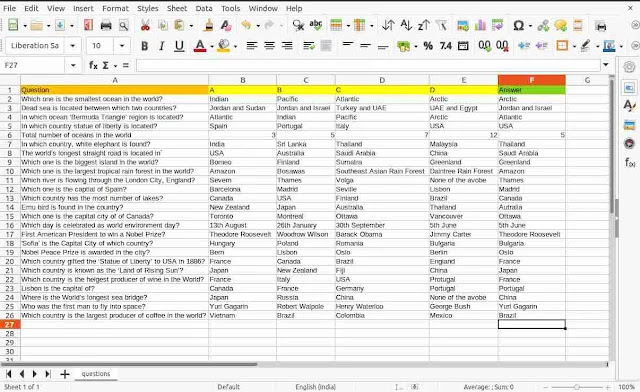Toggle Center Vertically alignment
The width and height of the screenshot is (640, 392).
365,46
